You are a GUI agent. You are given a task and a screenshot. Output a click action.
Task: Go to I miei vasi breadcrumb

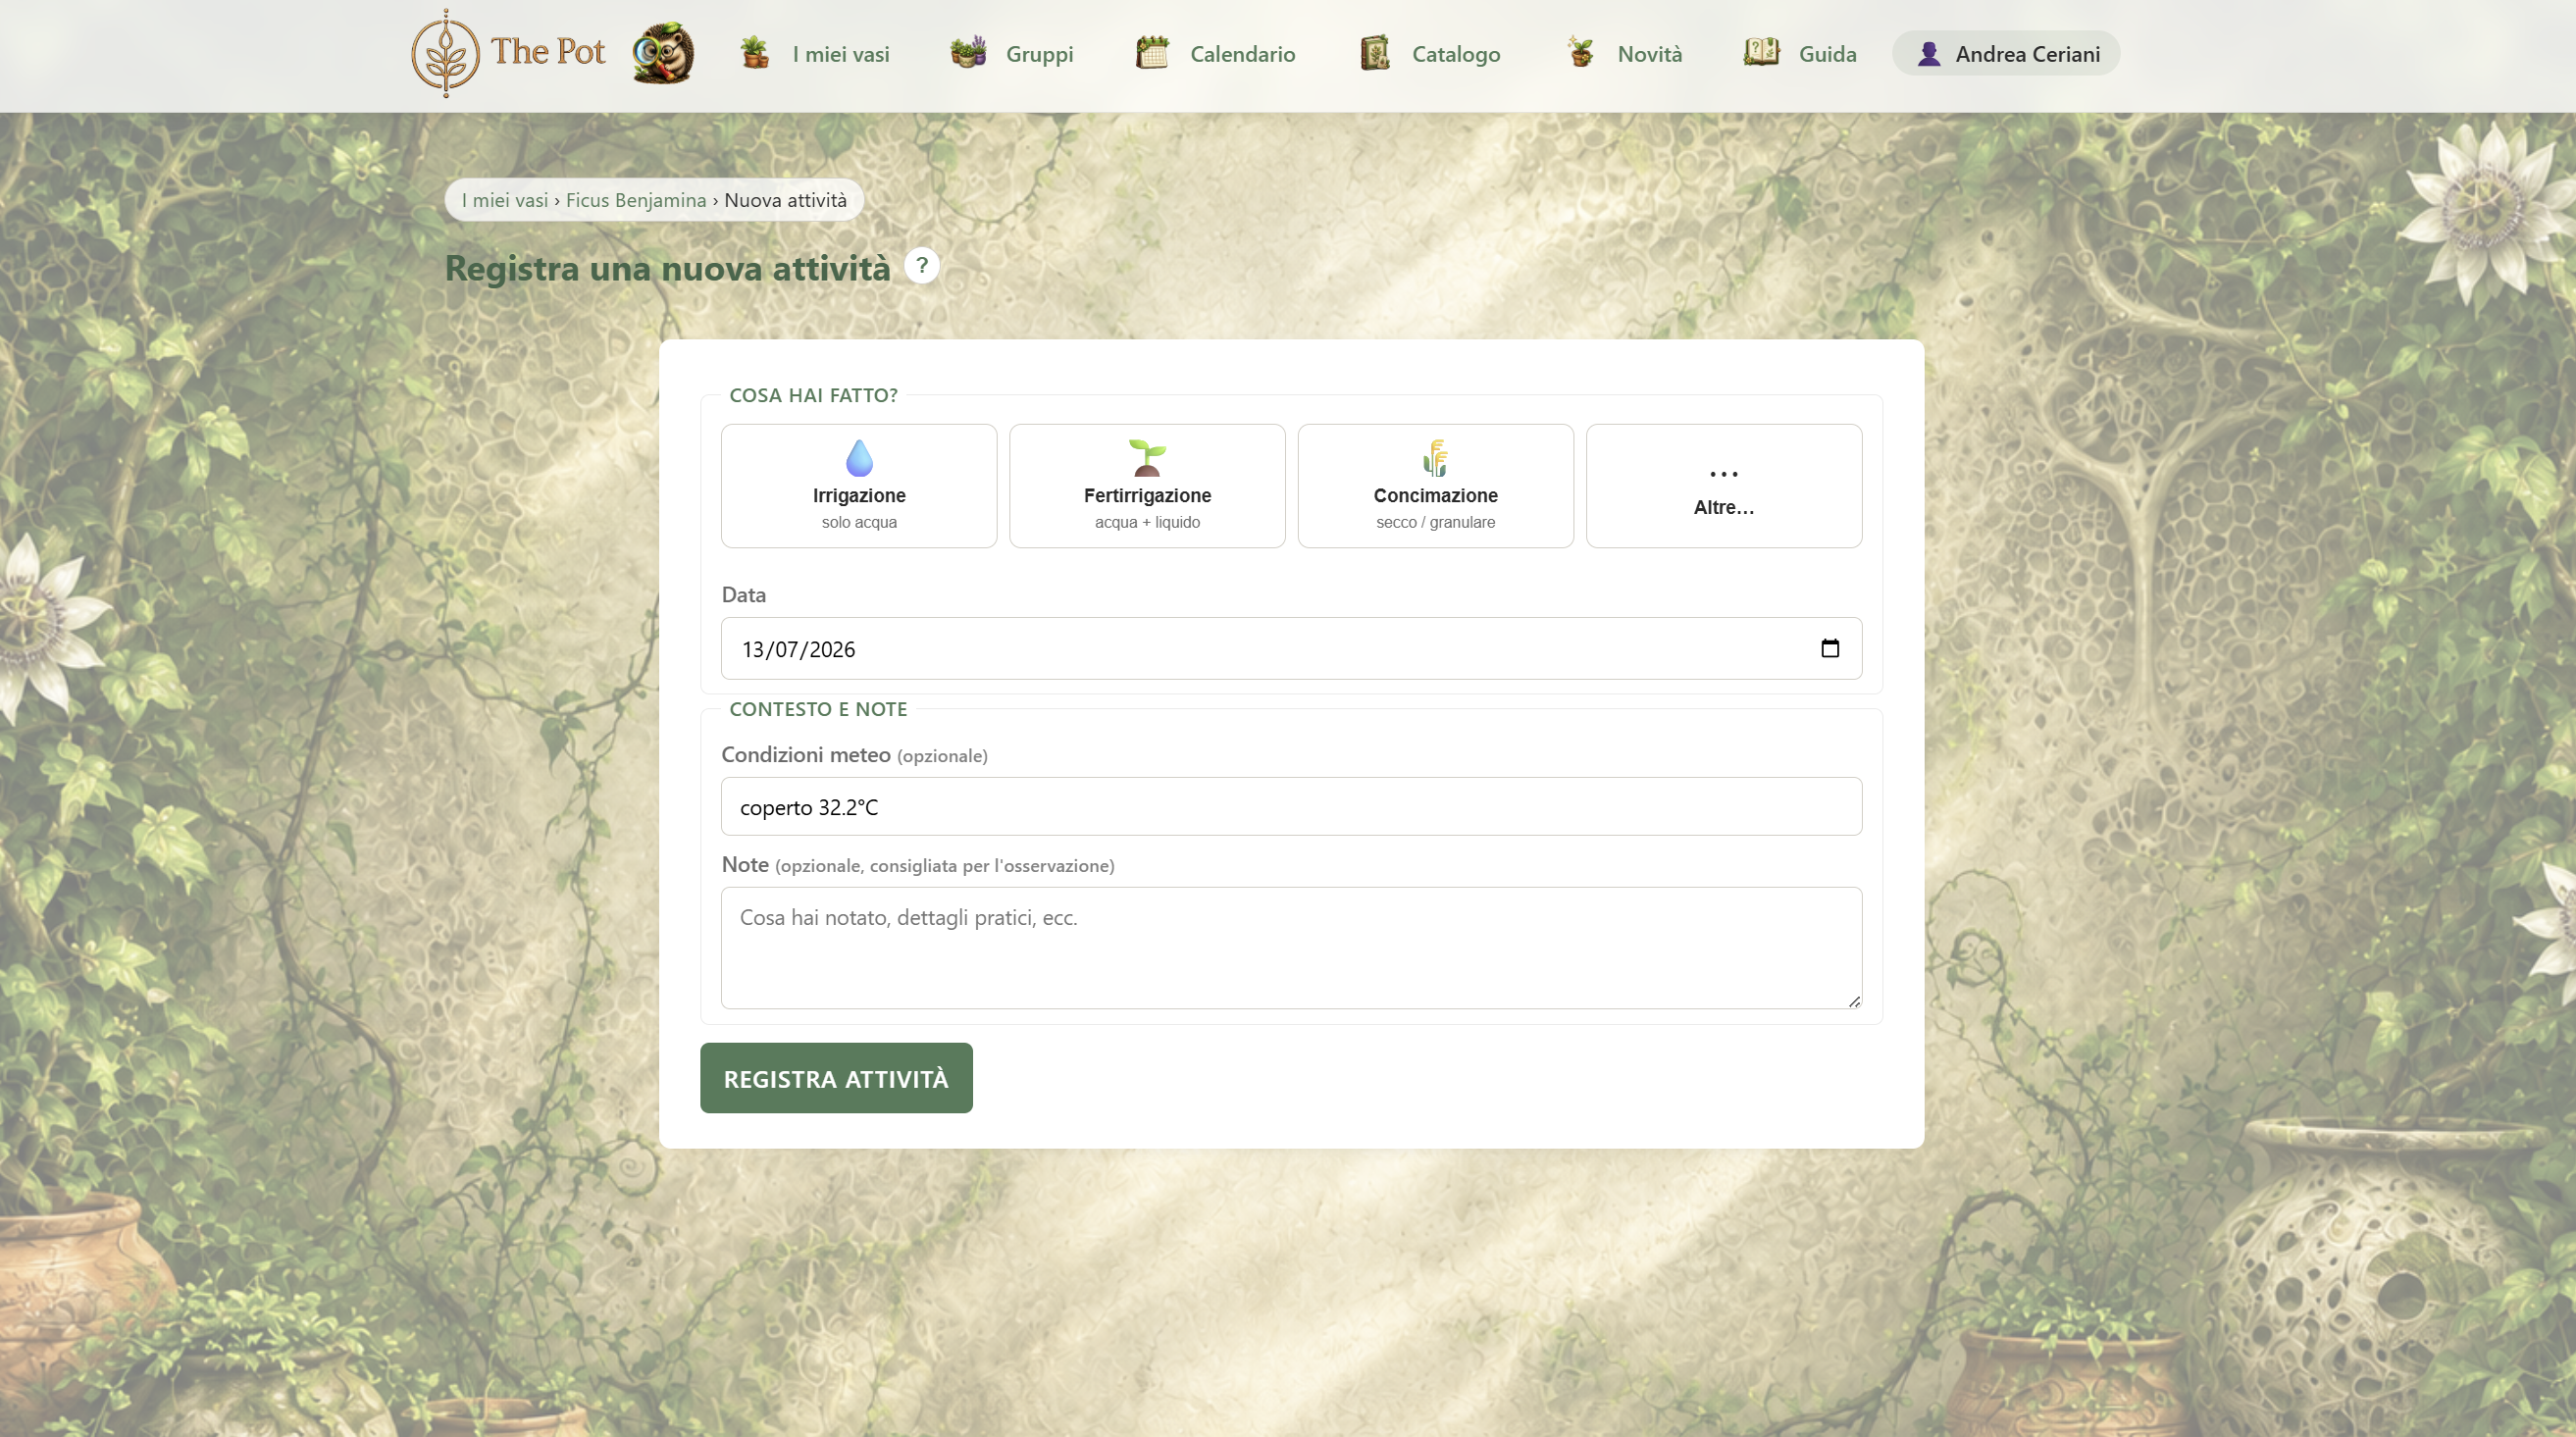coord(505,200)
